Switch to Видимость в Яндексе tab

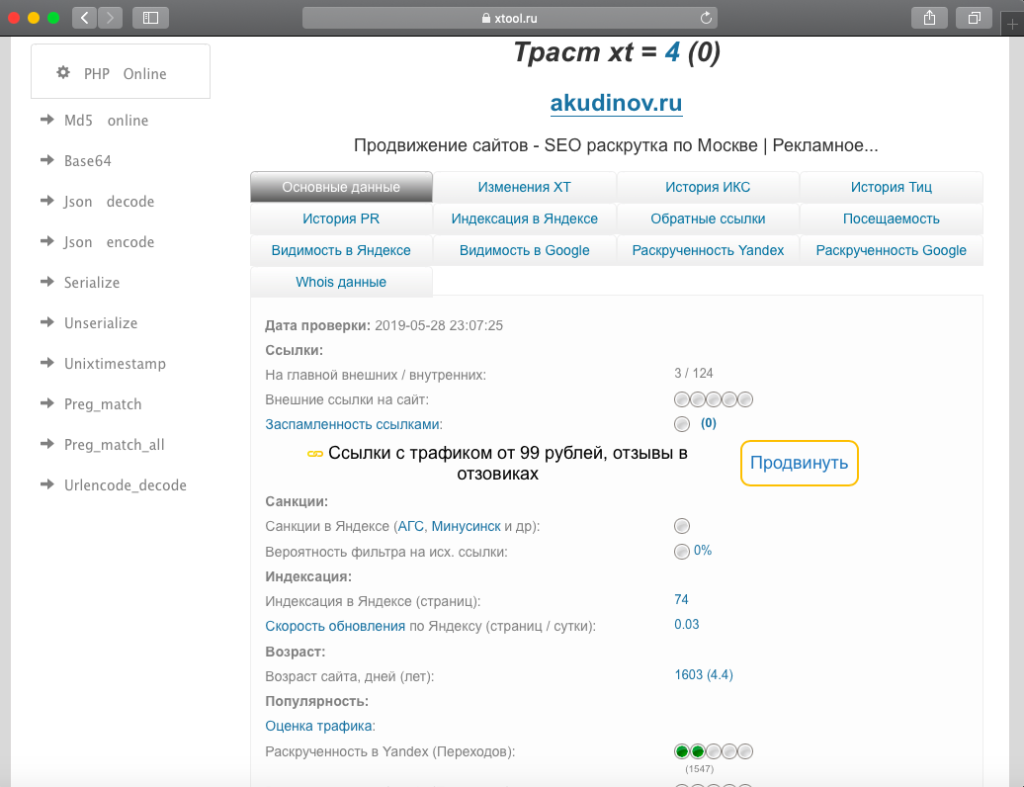tap(341, 250)
